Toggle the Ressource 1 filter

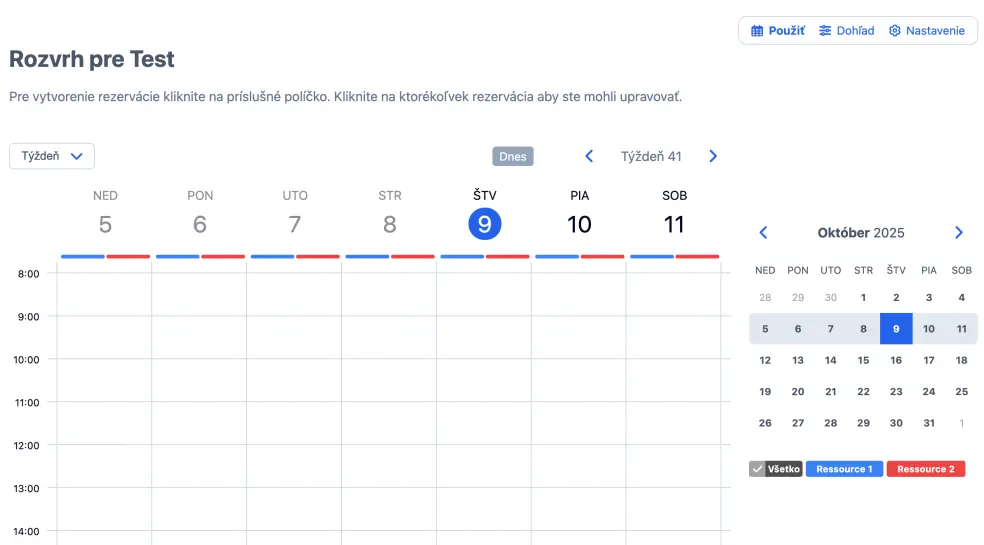[x=844, y=469]
